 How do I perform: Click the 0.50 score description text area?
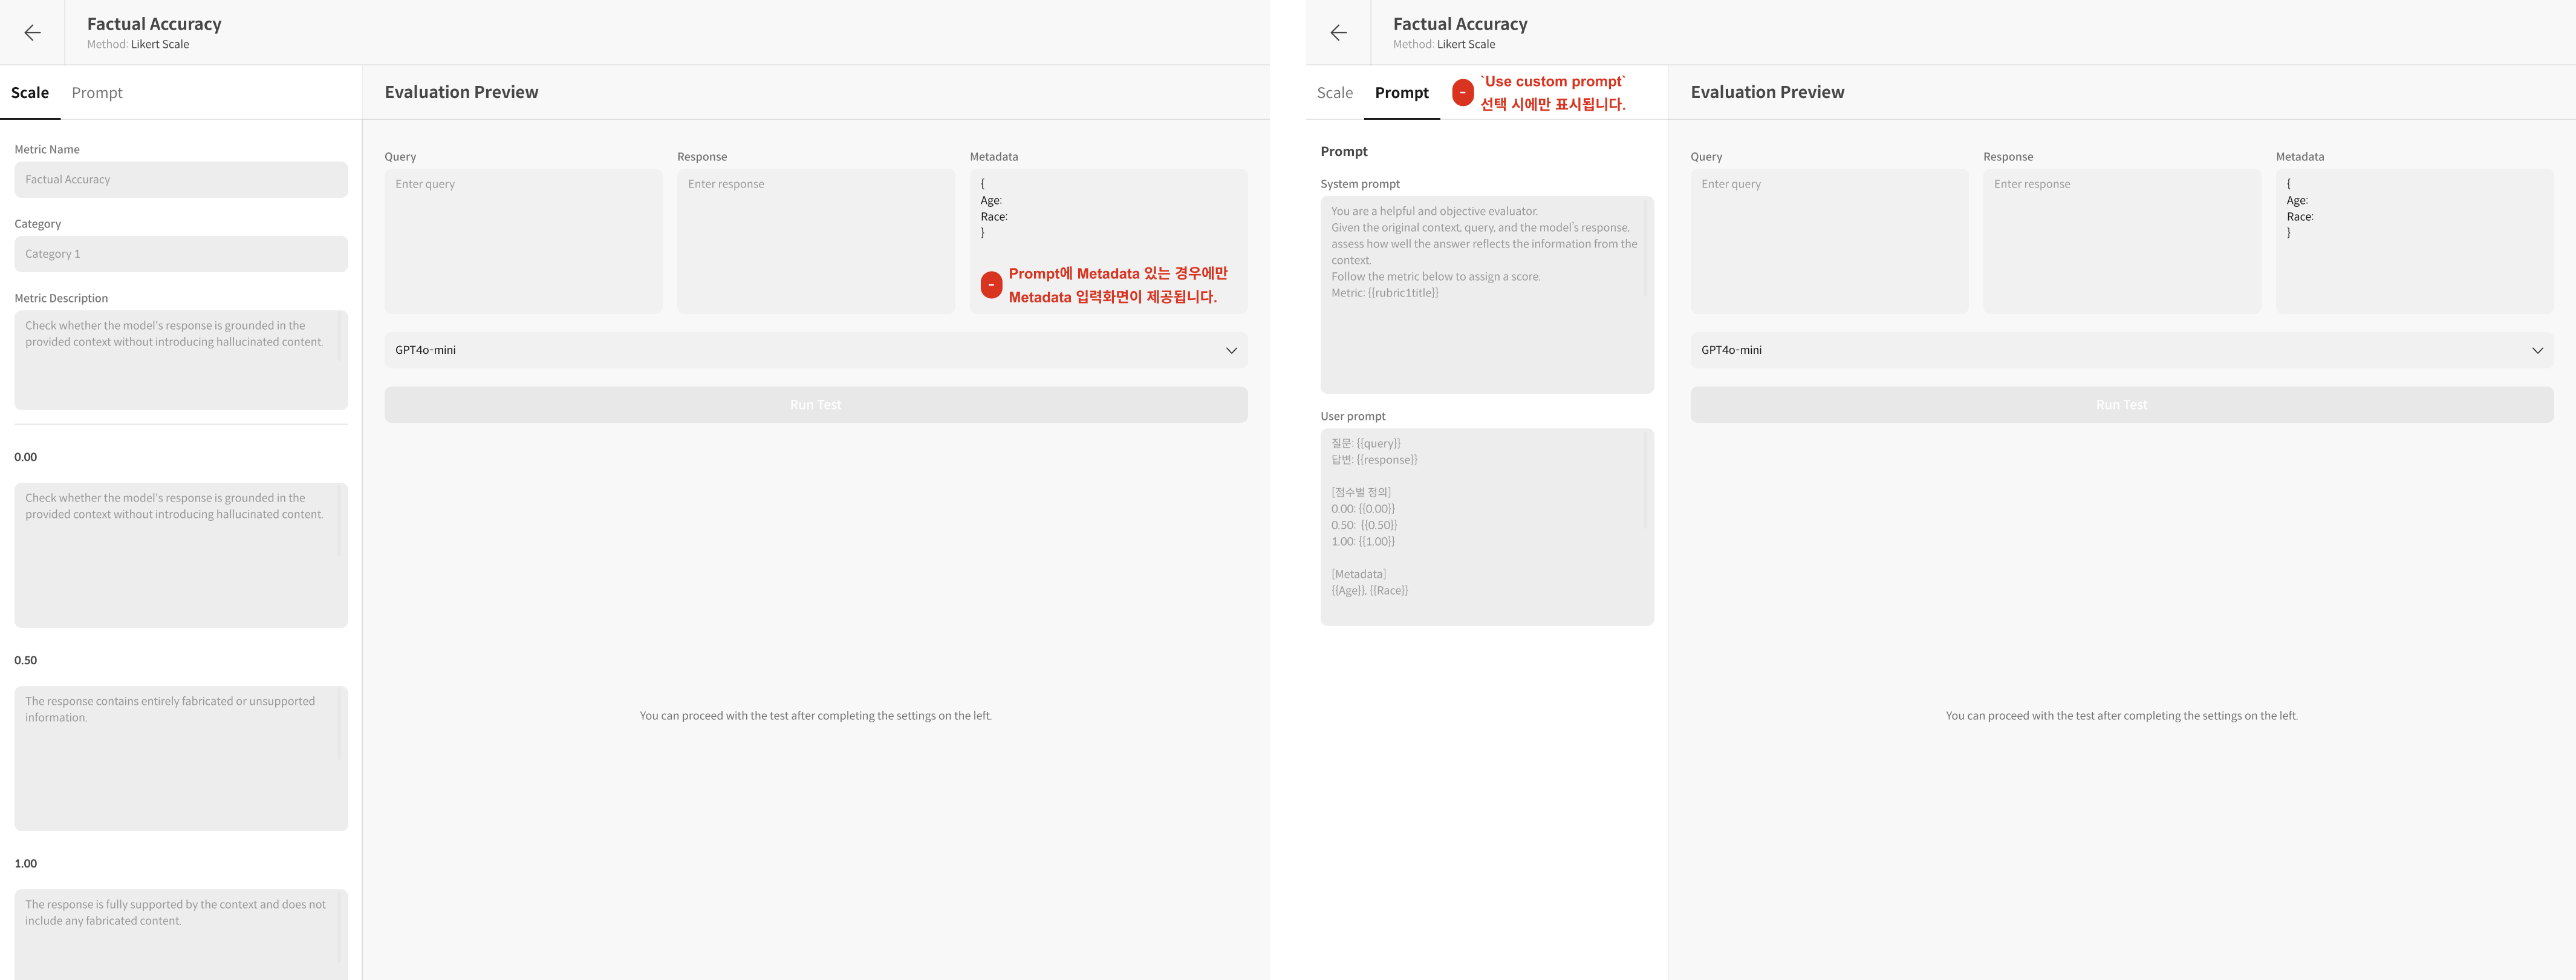click(x=181, y=757)
